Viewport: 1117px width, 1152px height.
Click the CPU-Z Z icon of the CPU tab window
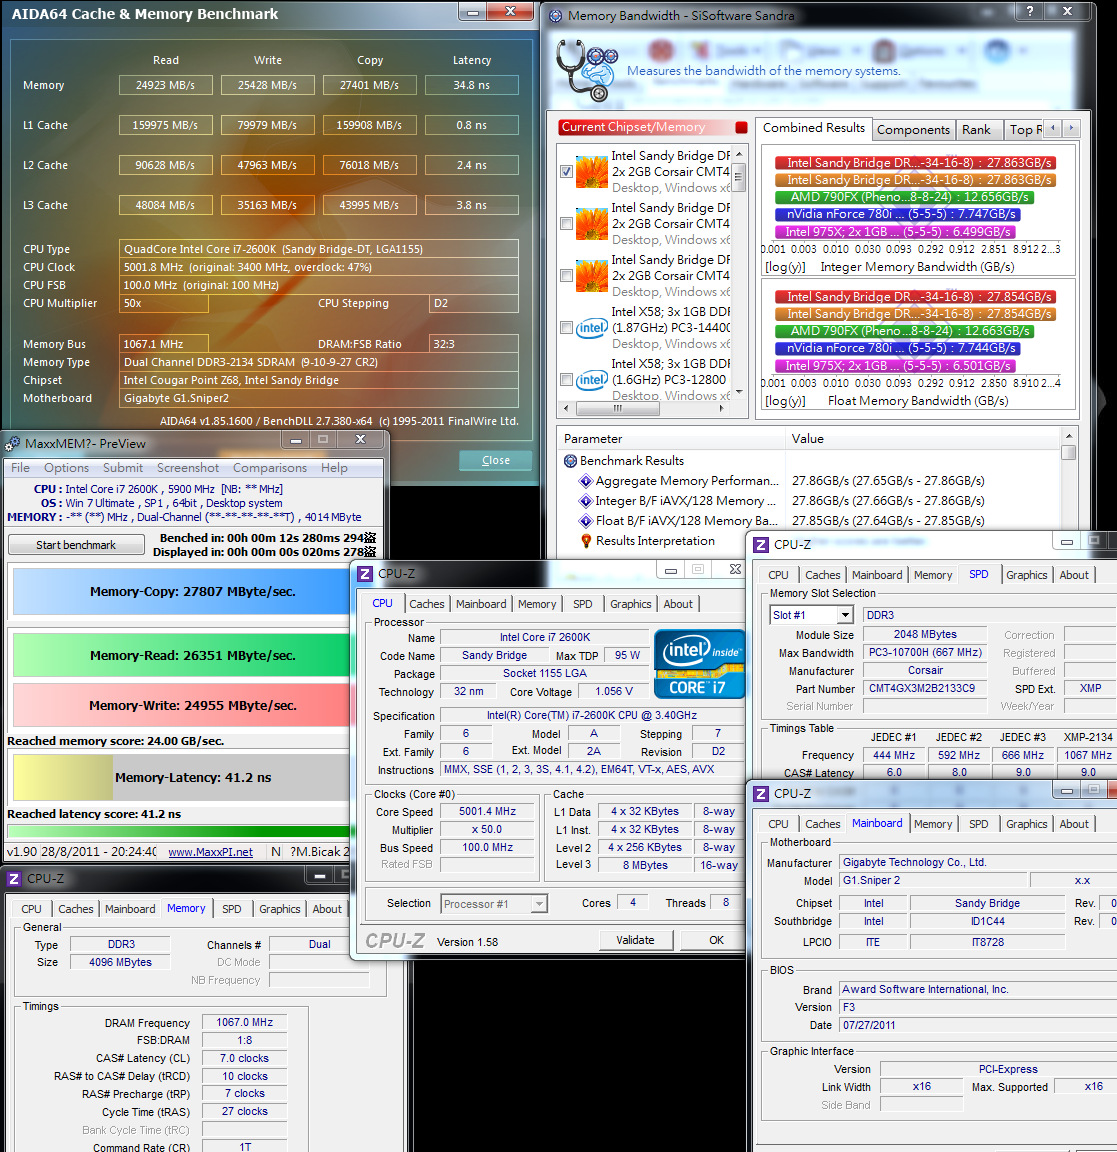(x=364, y=574)
